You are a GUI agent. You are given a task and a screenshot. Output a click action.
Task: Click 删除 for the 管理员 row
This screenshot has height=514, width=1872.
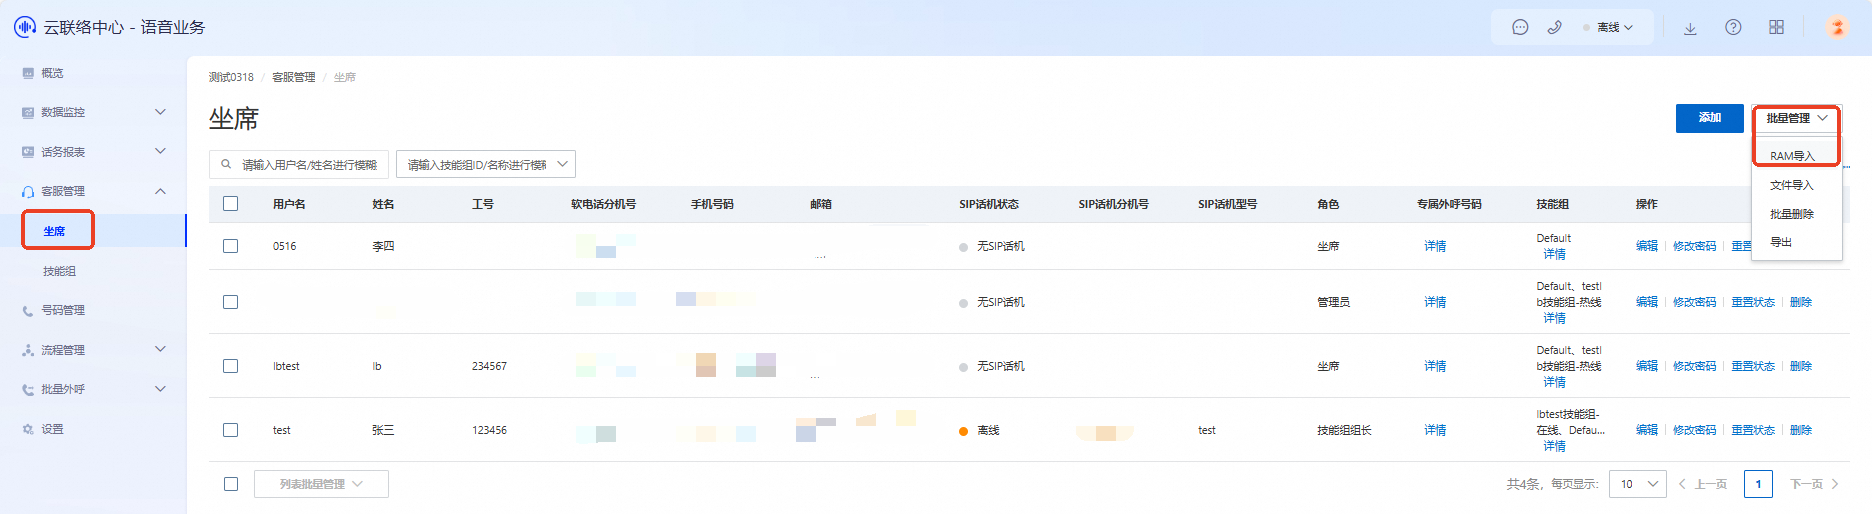[x=1801, y=302]
